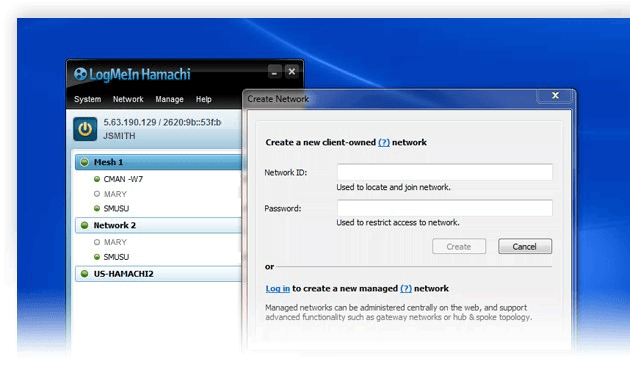The height and width of the screenshot is (388, 630).
Task: Click the green status dot of US-HAMACHI2
Action: pyautogui.click(x=84, y=274)
